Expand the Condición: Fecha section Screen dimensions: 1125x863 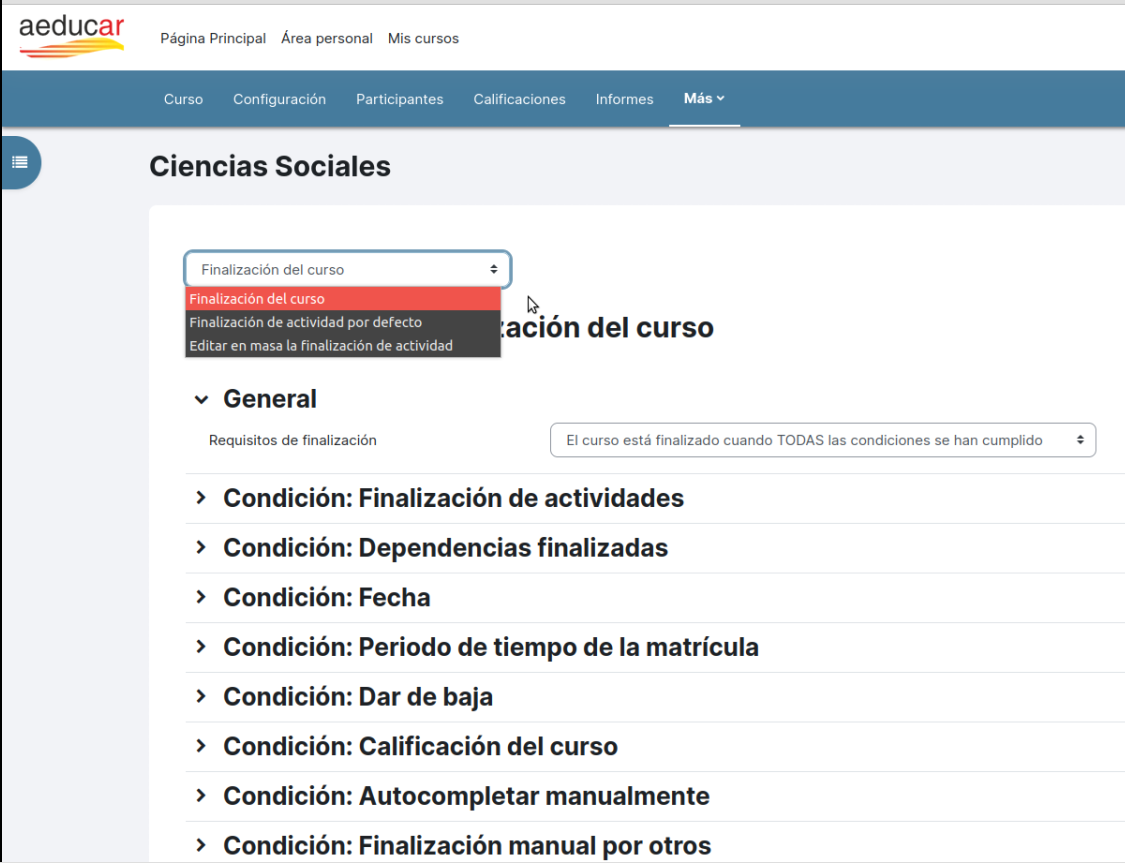click(202, 597)
